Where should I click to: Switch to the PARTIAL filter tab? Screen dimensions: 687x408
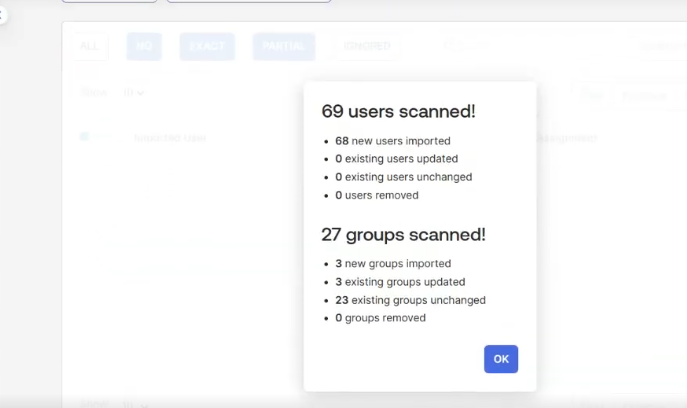point(284,46)
